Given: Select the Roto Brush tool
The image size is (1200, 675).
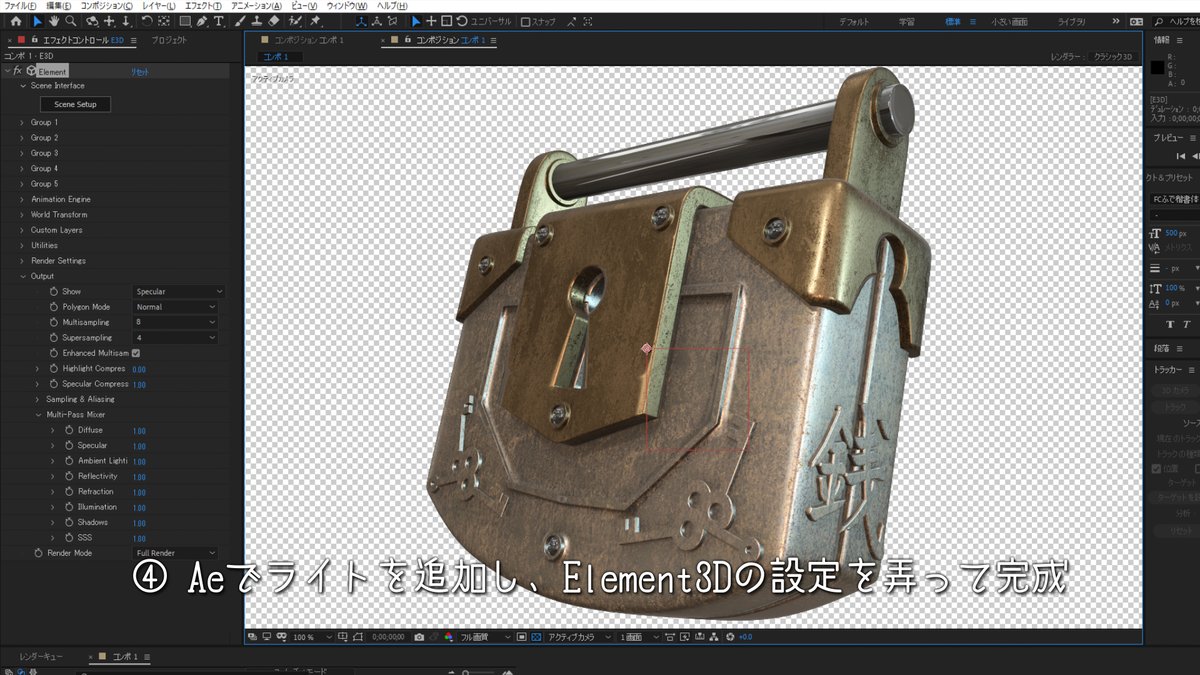Looking at the screenshot, I should pyautogui.click(x=295, y=20).
